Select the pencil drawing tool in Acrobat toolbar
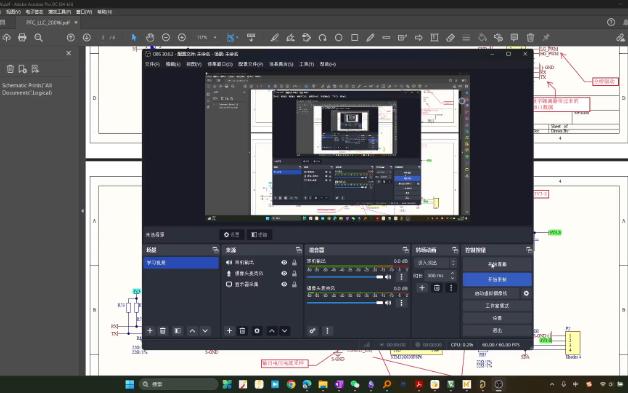The image size is (628, 393). 370,38
